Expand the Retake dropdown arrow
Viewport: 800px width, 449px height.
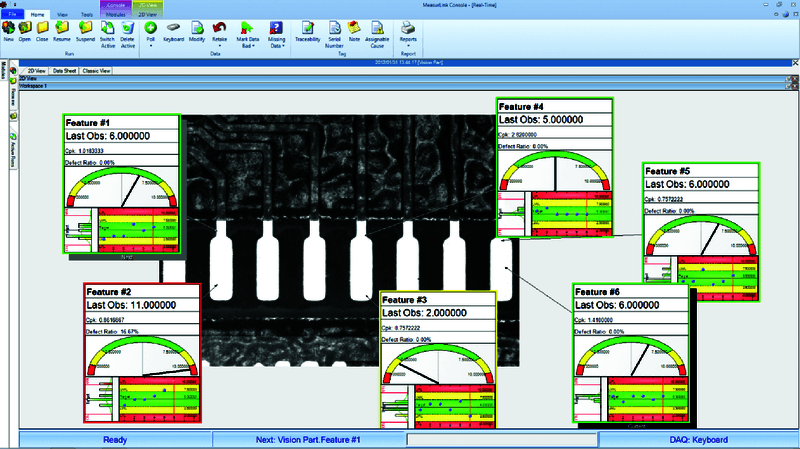coord(219,46)
